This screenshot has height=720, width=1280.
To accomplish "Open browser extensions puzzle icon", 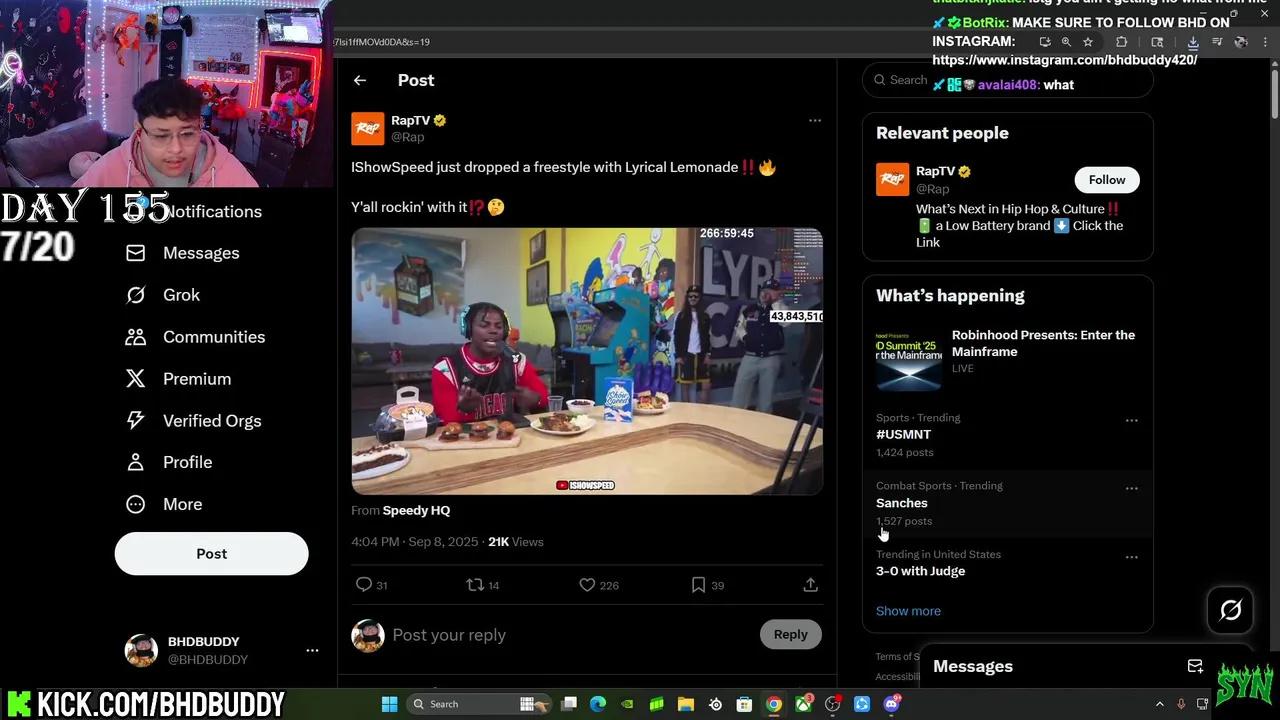I will point(1121,42).
